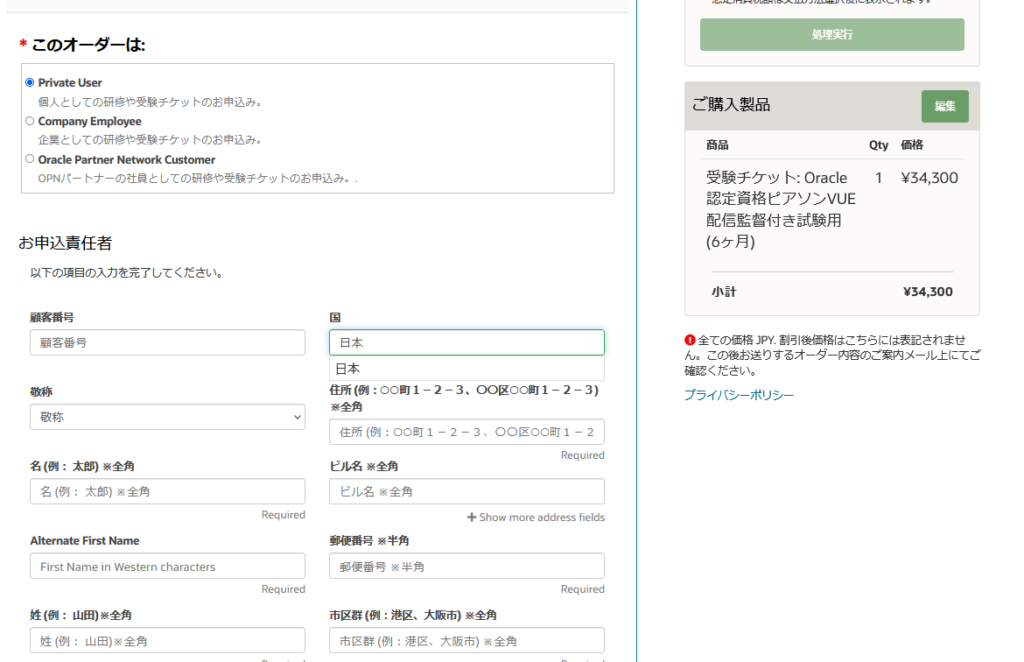Click the red alert icon near price notice
This screenshot has width=1024, height=662.
(690, 341)
